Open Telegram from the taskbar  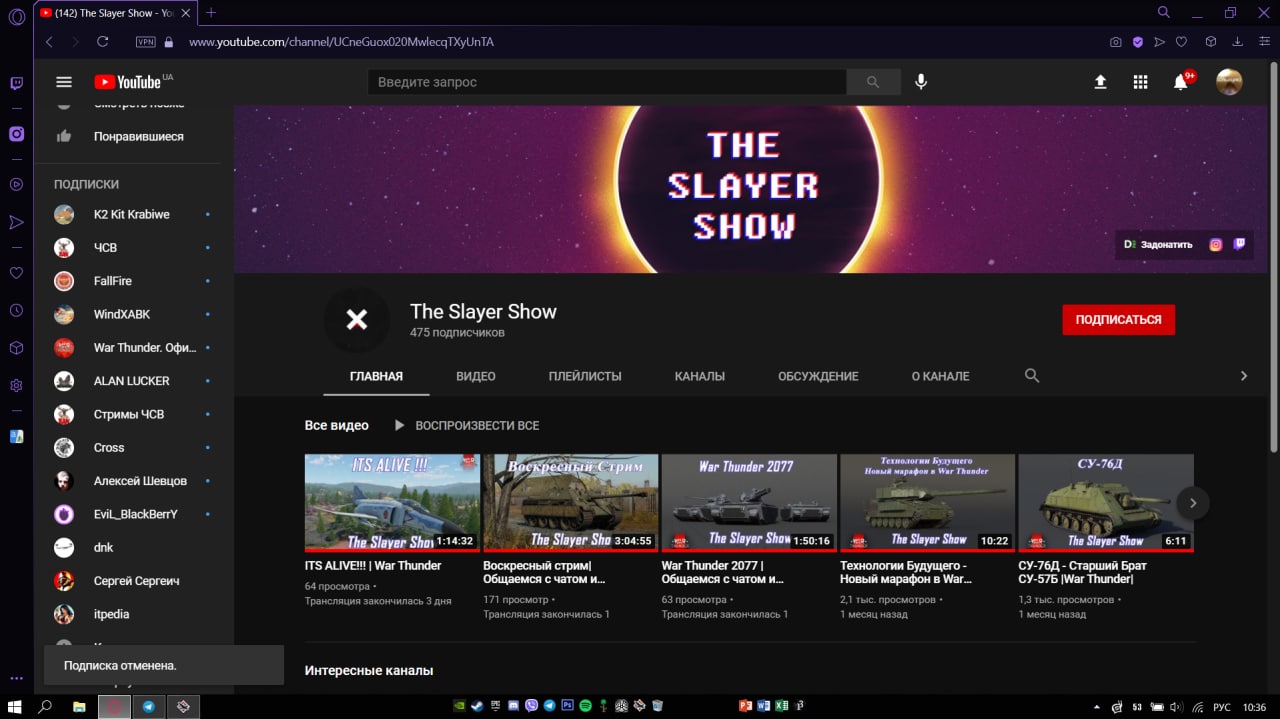tap(149, 707)
